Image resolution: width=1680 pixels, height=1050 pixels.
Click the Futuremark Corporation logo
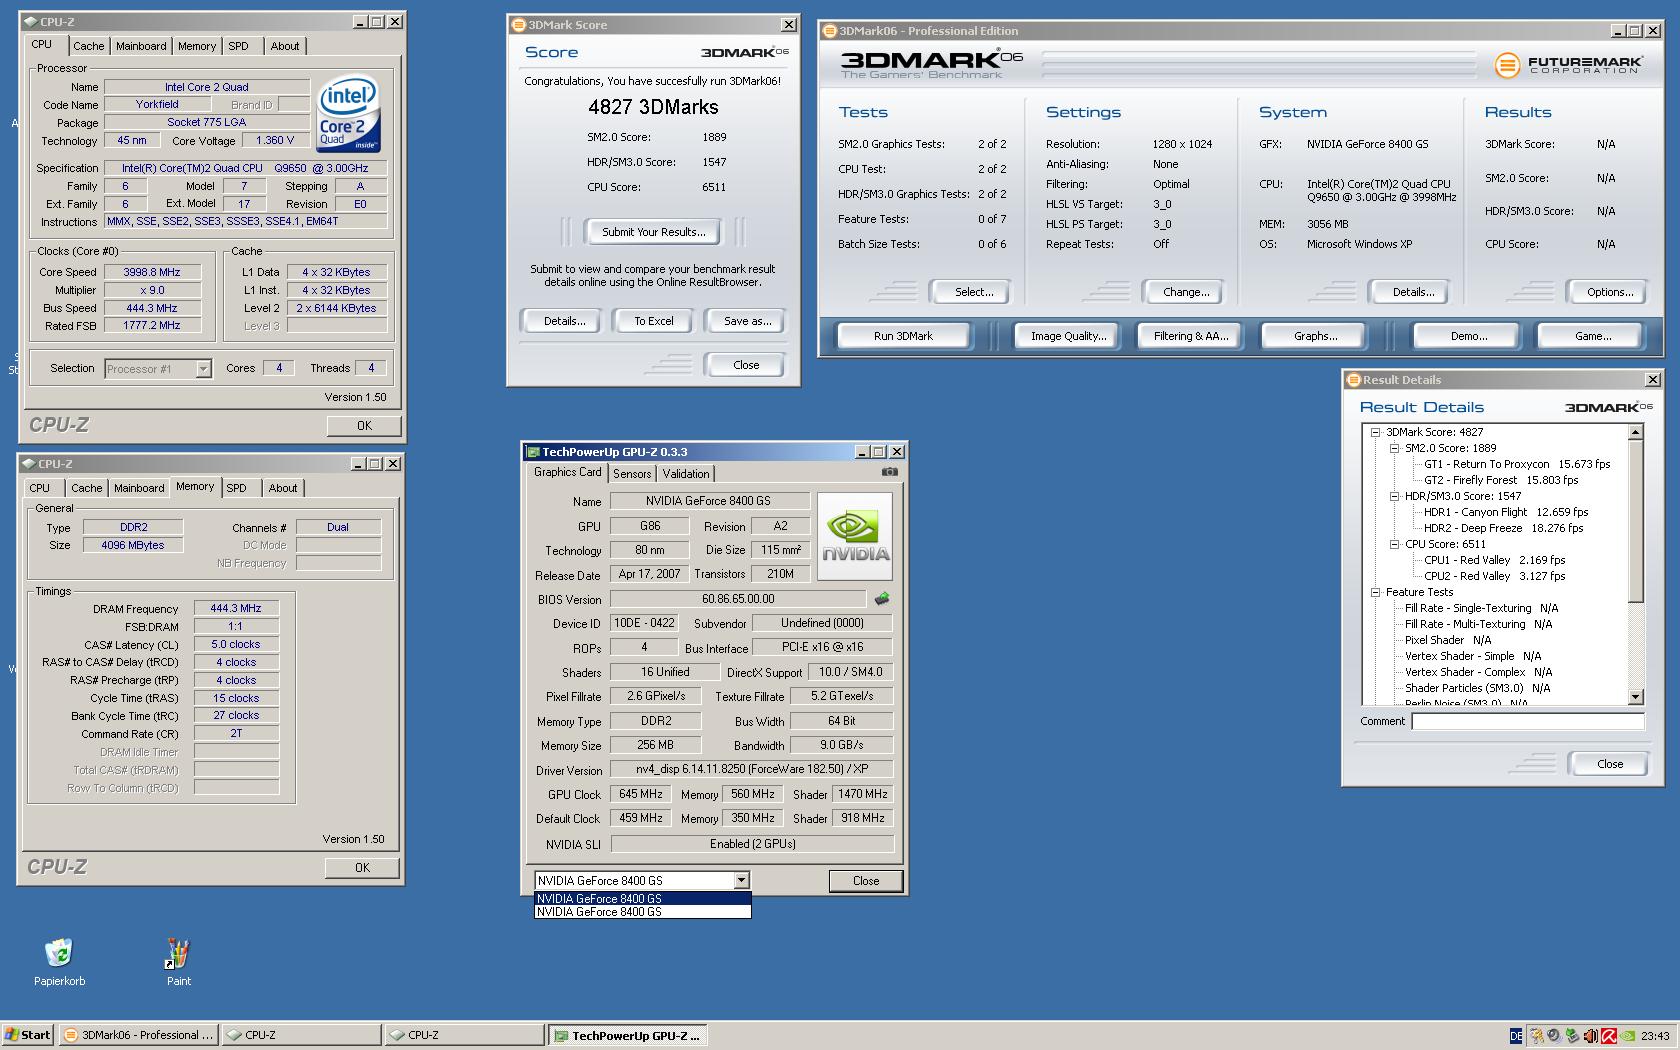pyautogui.click(x=1568, y=65)
